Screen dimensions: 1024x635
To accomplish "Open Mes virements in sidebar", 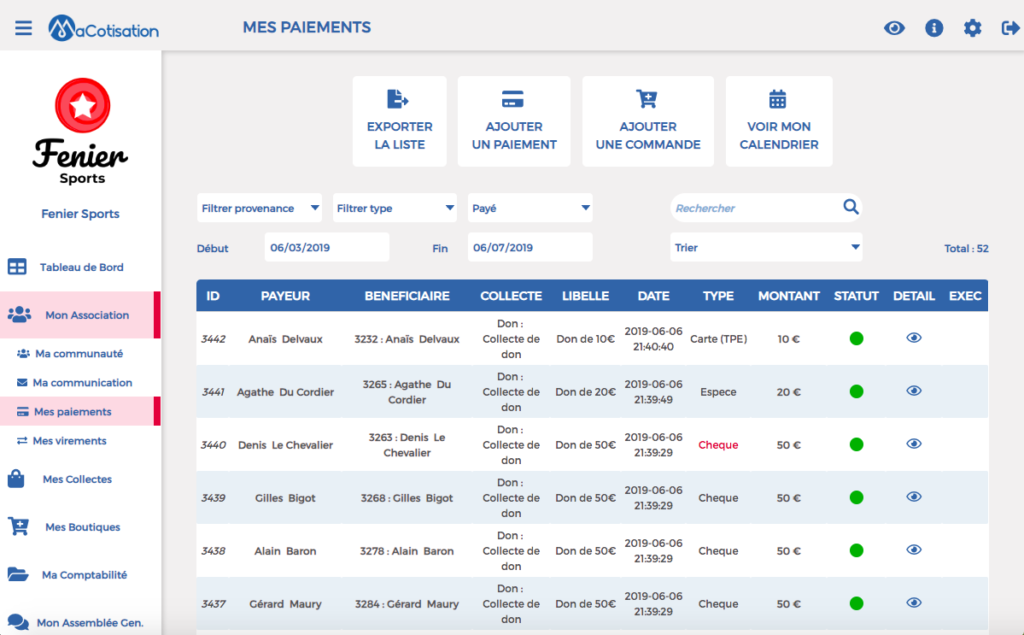I will [x=69, y=441].
